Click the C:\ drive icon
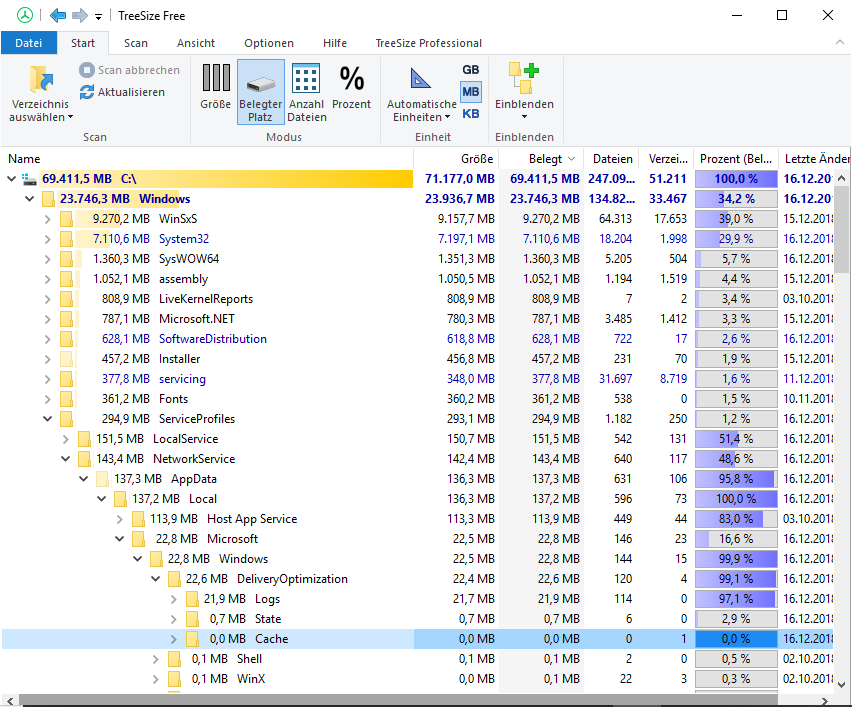This screenshot has width=852, height=707. (29, 179)
